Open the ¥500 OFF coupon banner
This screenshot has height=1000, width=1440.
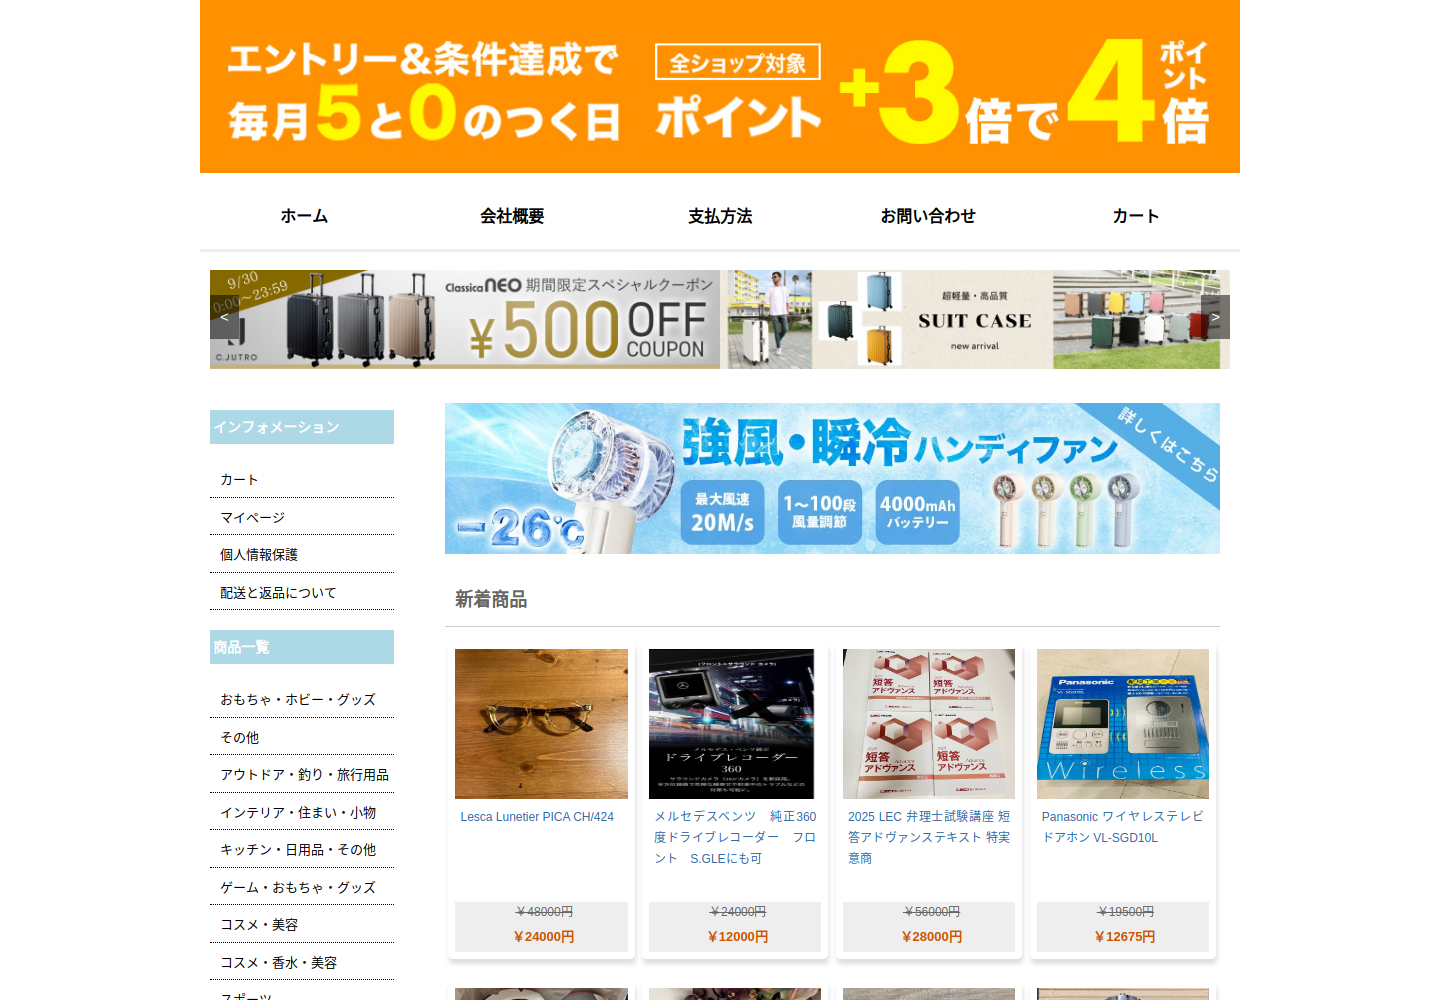click(x=465, y=319)
